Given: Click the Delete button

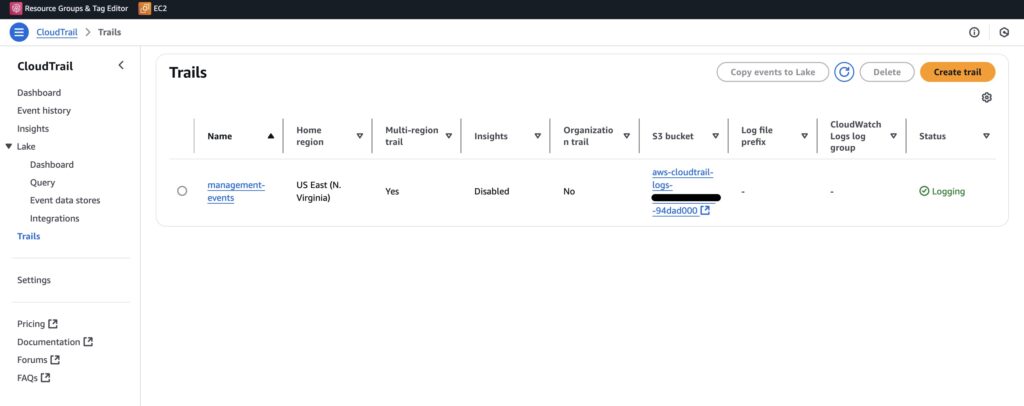Looking at the screenshot, I should point(886,72).
